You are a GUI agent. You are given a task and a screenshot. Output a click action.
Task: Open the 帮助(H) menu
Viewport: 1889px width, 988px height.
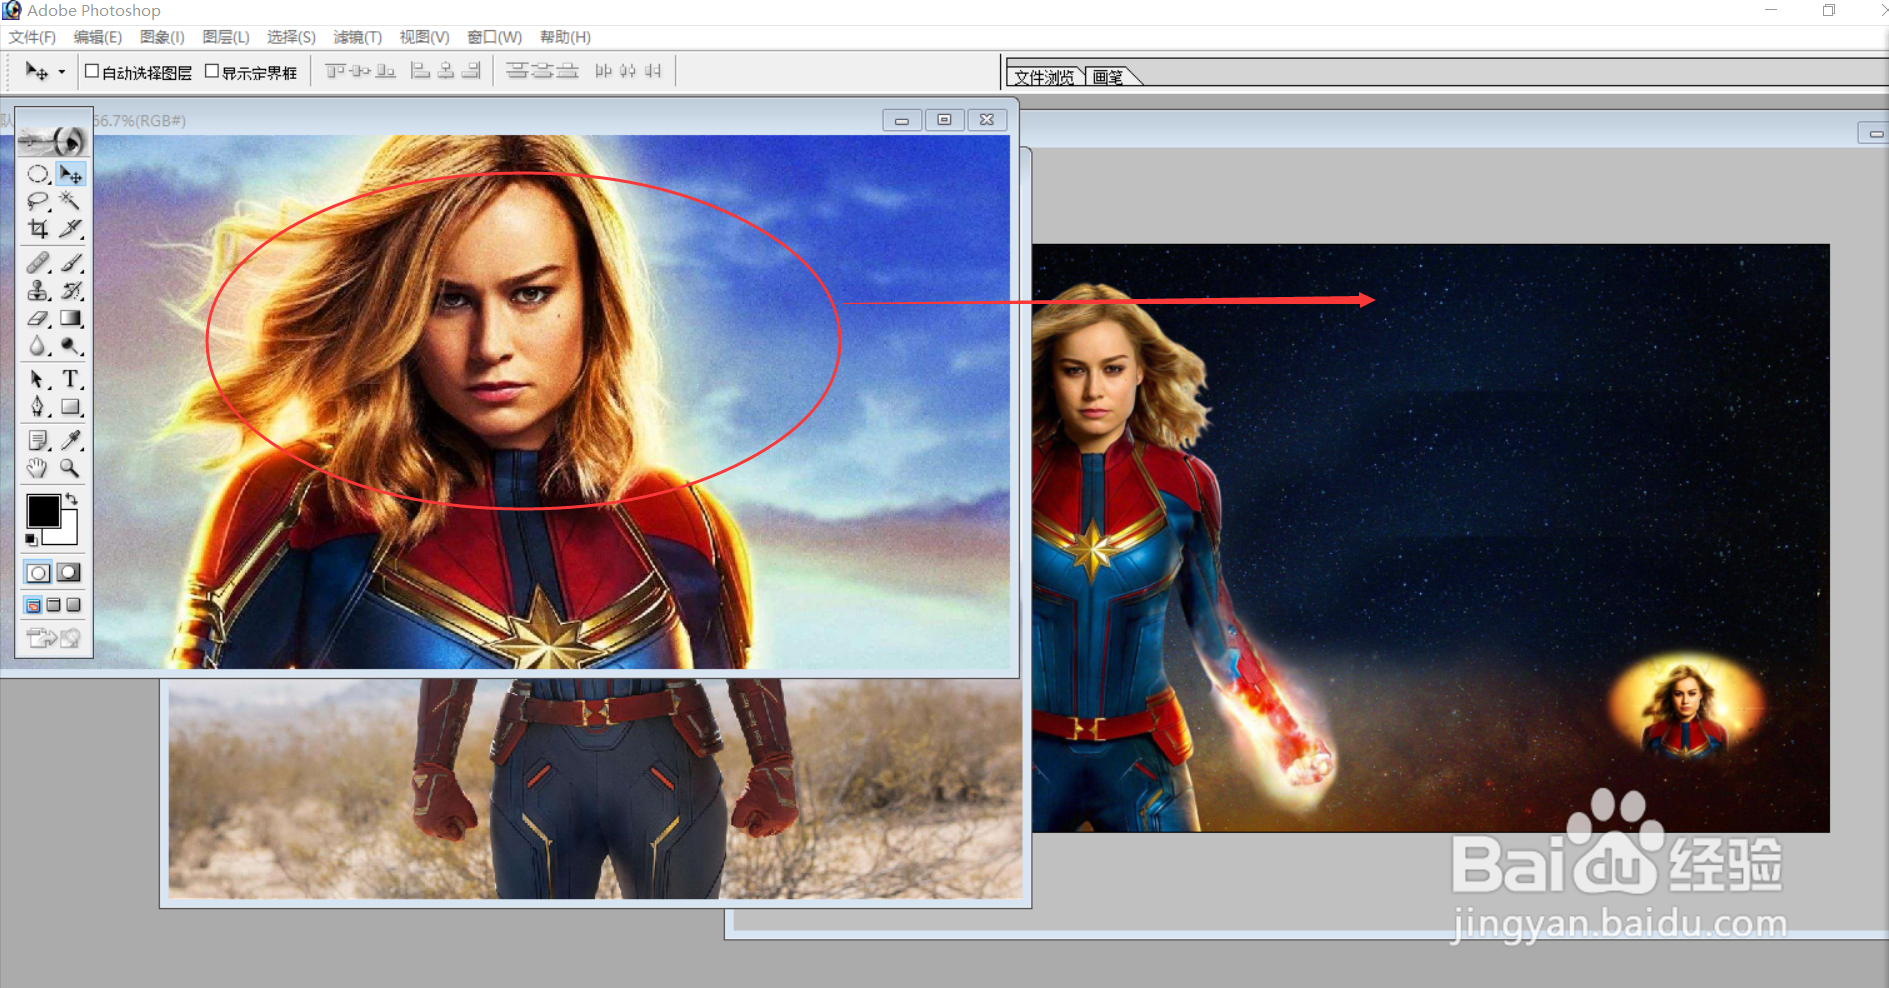pos(565,37)
